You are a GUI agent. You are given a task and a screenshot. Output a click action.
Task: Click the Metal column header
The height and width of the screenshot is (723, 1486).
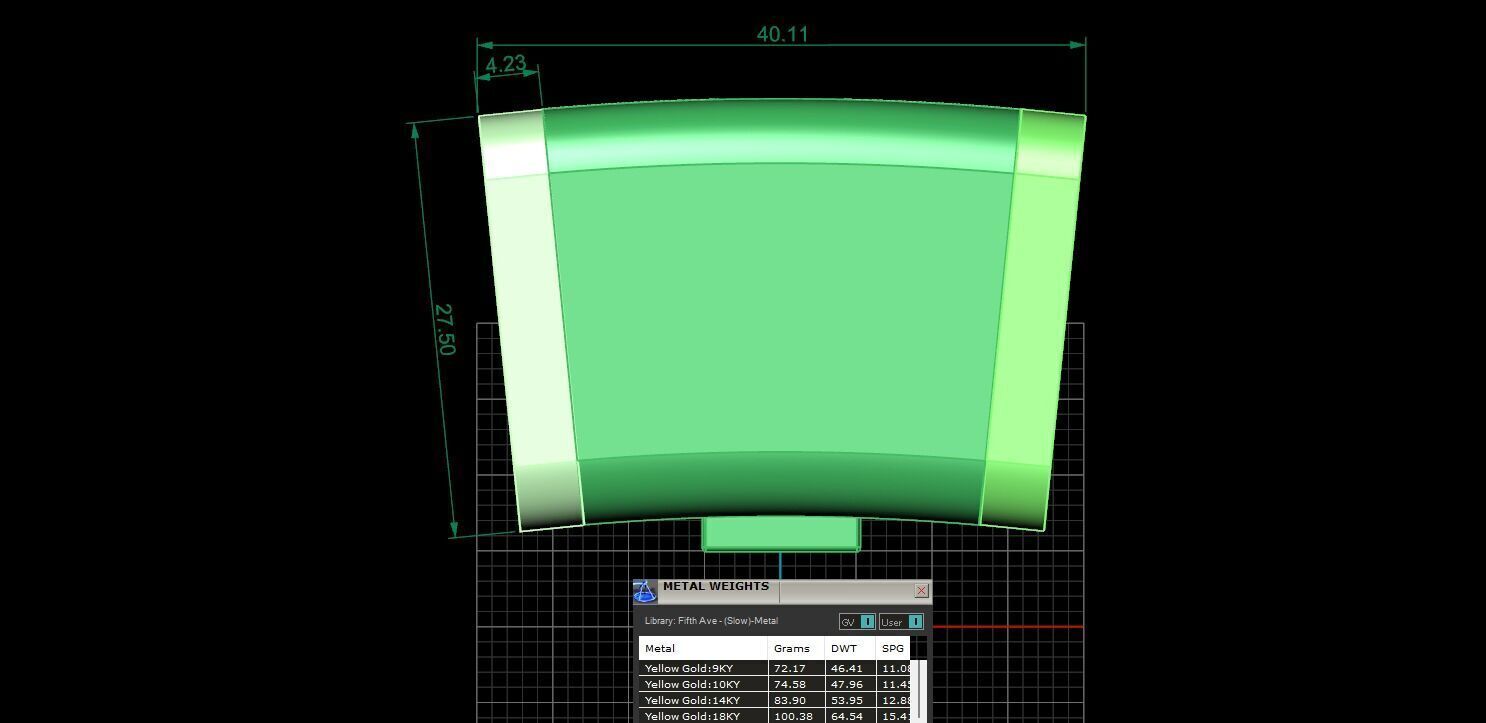(703, 648)
